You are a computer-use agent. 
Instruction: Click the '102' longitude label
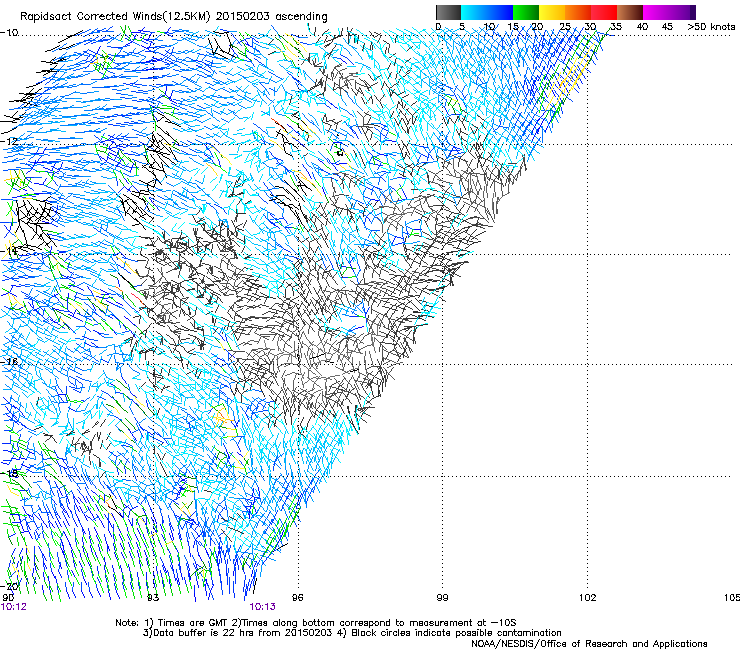click(587, 598)
